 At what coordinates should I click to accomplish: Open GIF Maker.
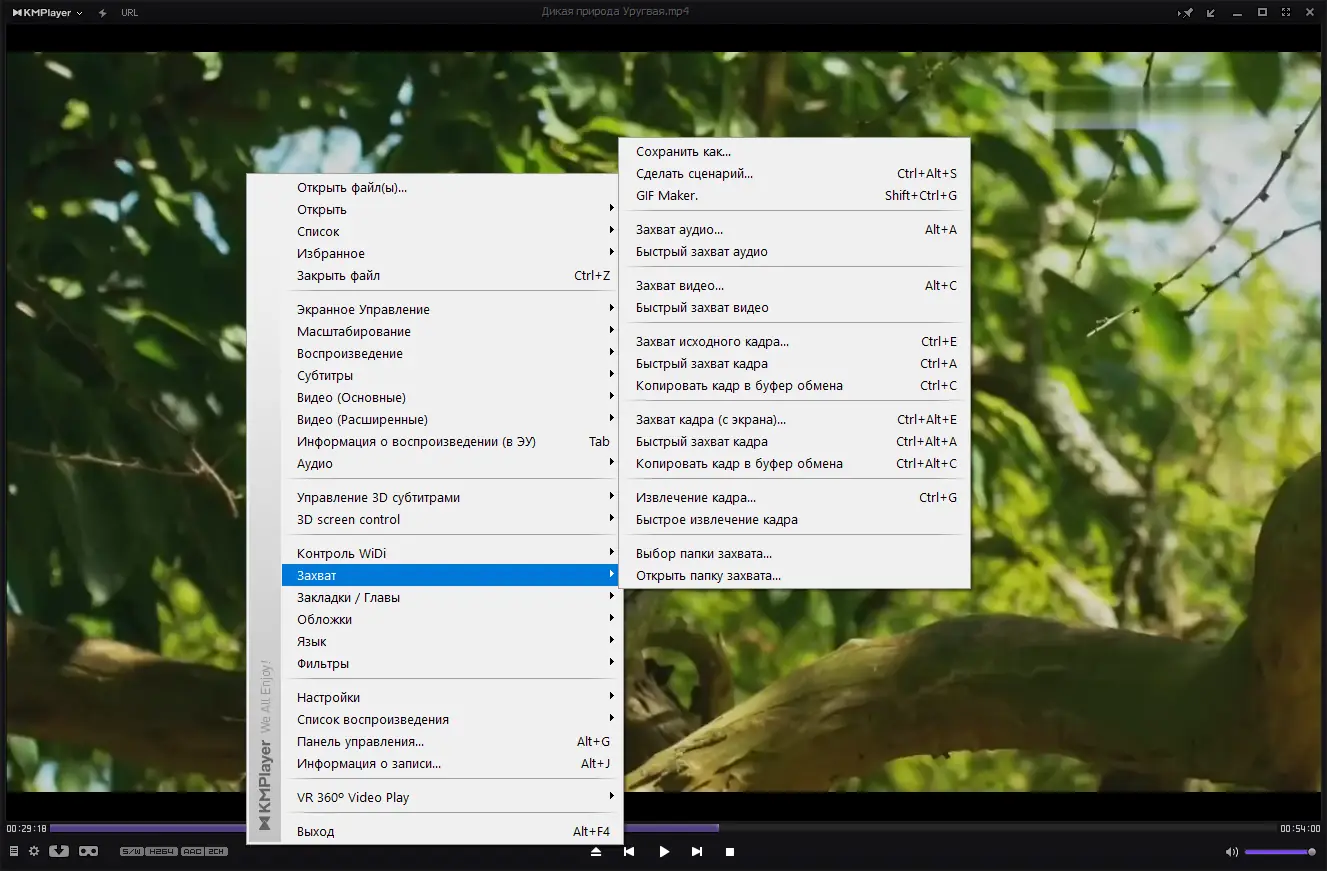pos(795,196)
